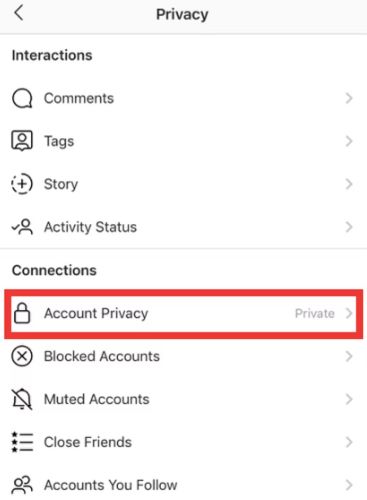Tap the Private status label
The width and height of the screenshot is (367, 500).
click(x=315, y=313)
